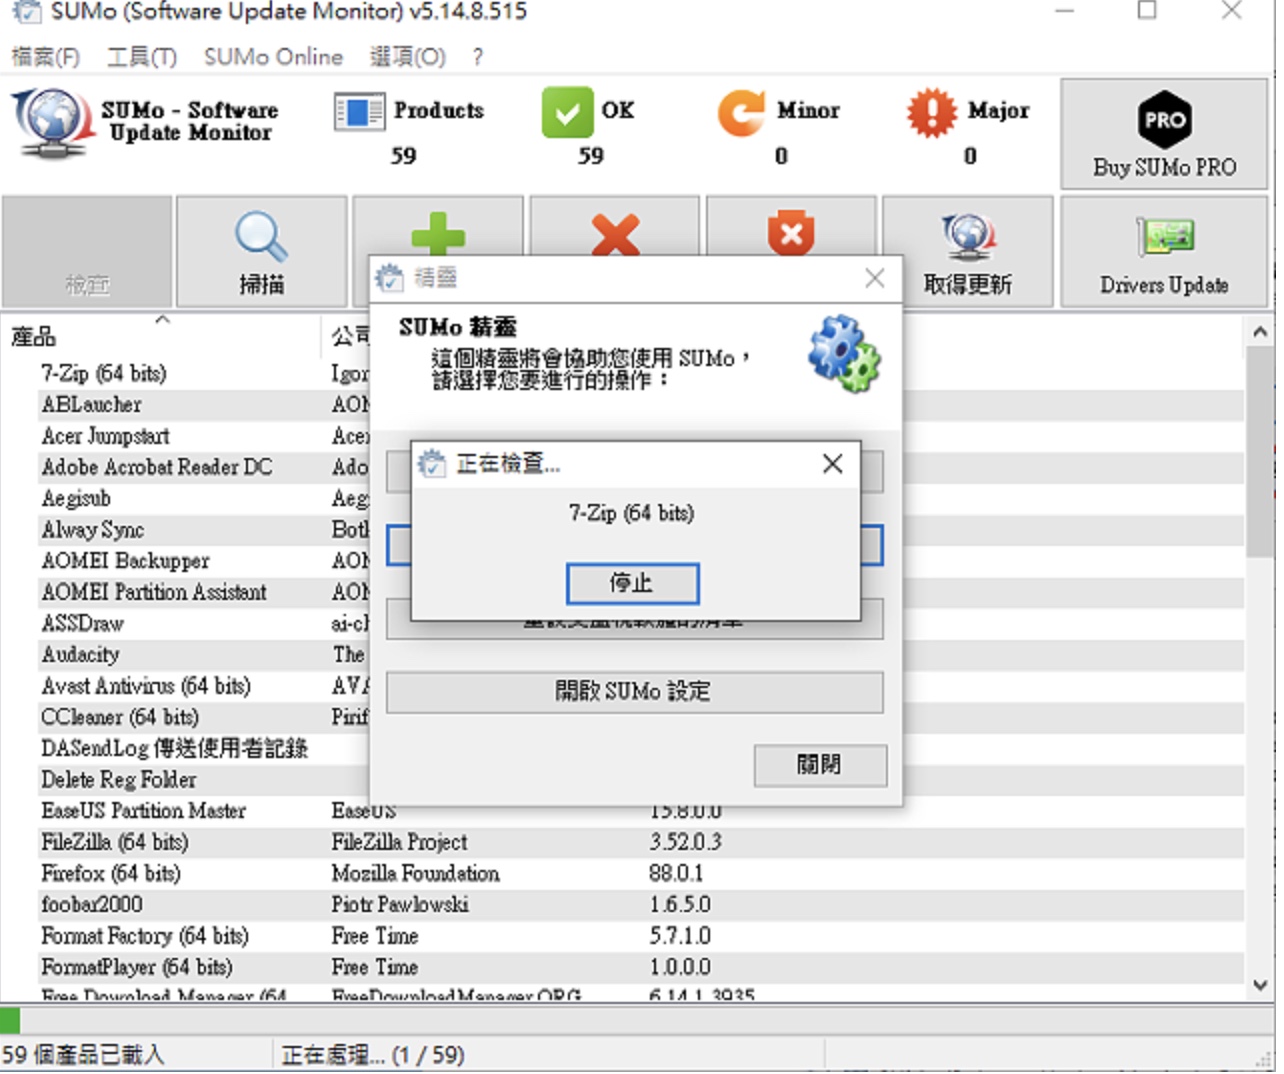Click the vertical scrollbar thumb

pos(1259,451)
